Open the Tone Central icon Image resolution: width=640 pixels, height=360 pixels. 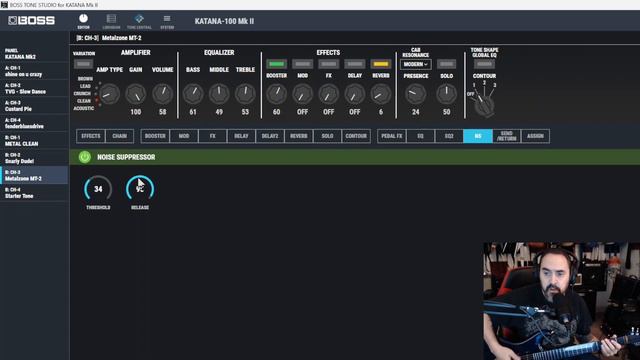pos(139,21)
